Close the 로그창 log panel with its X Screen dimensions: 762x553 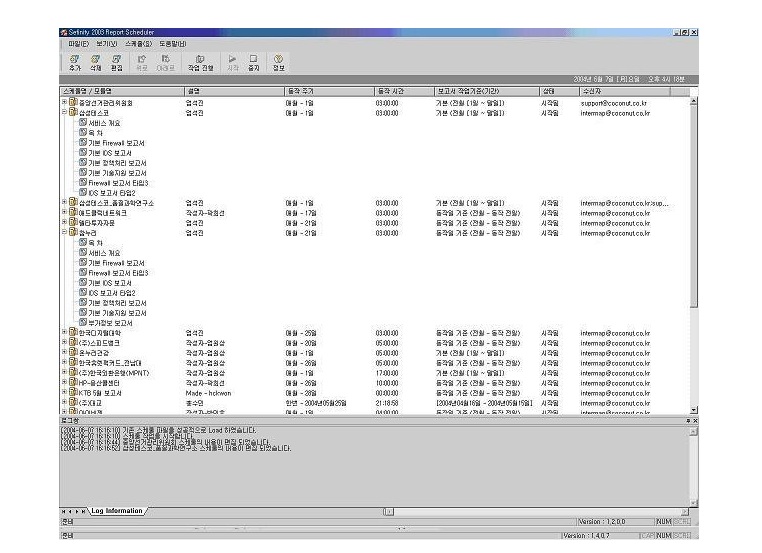pos(695,421)
